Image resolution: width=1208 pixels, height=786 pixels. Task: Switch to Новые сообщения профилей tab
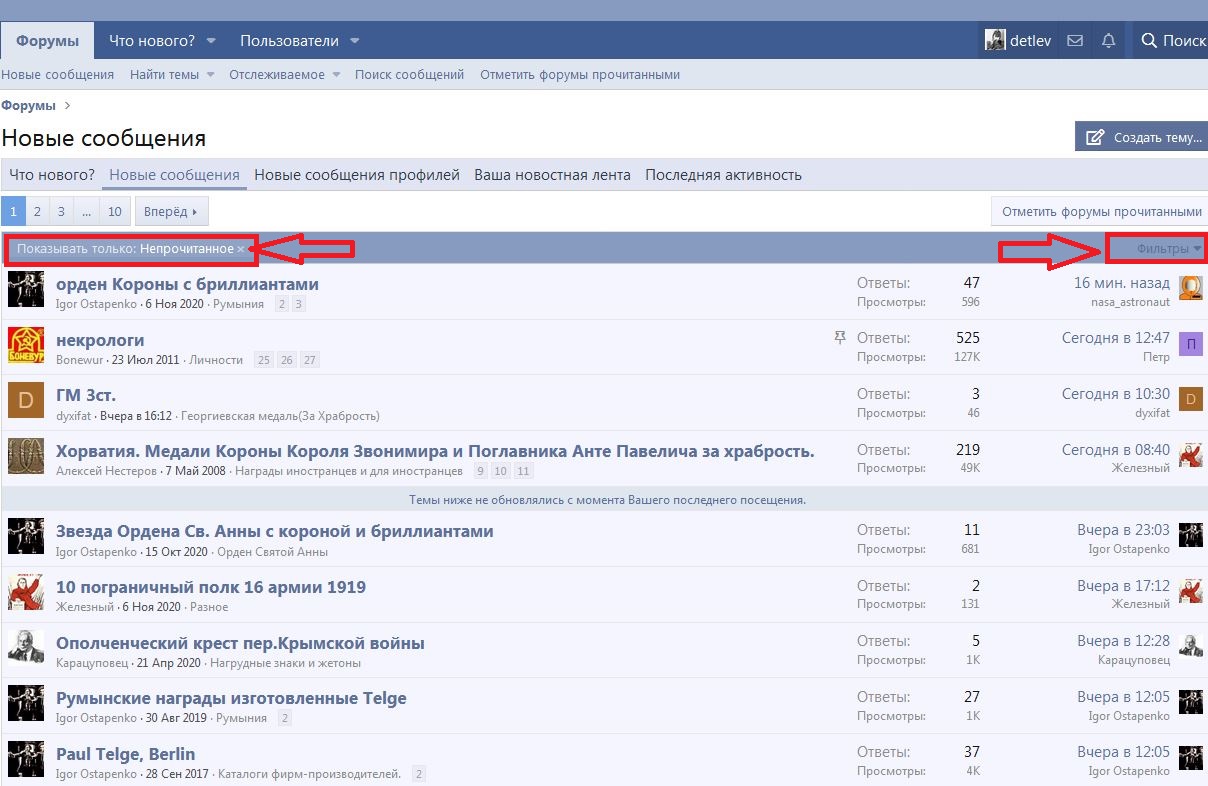click(357, 175)
